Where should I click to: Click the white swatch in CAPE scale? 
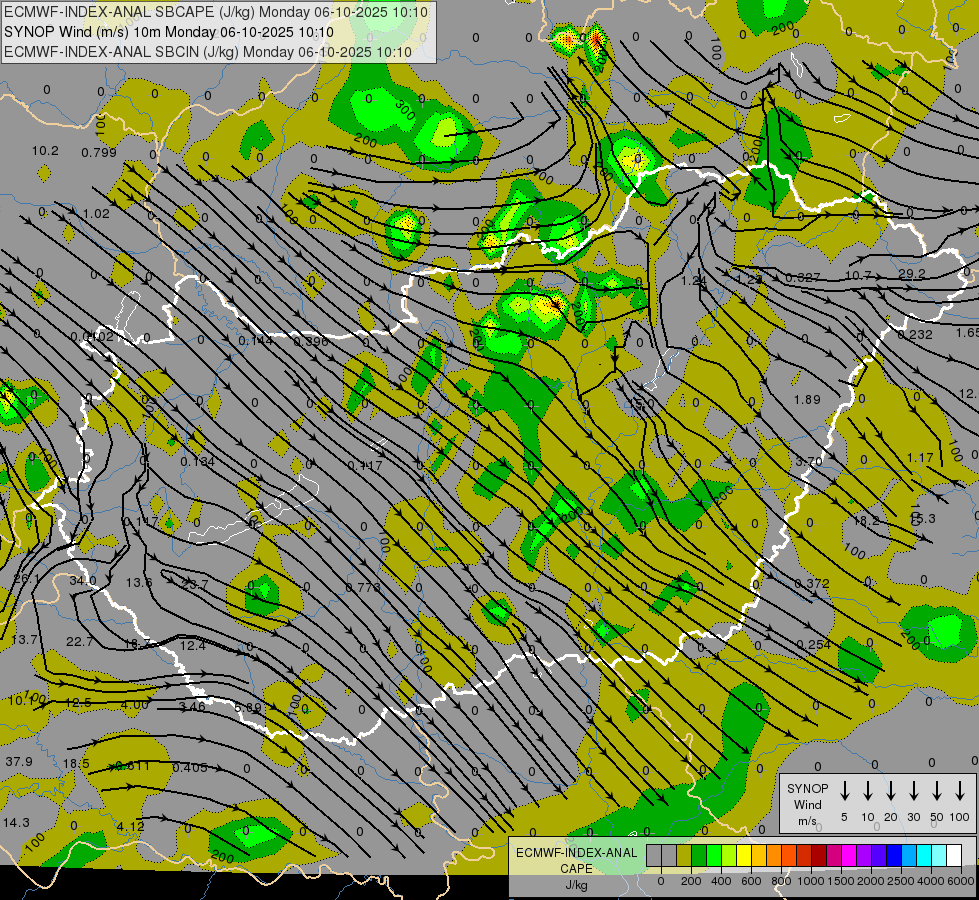tap(954, 856)
